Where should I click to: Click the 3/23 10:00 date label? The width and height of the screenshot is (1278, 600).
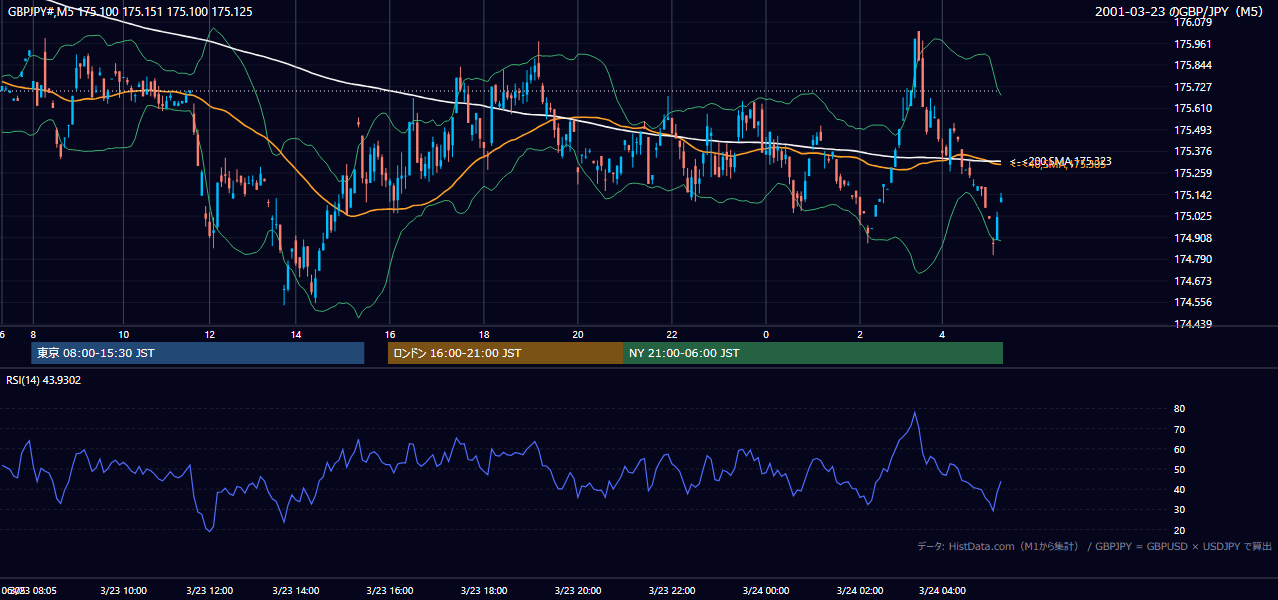point(124,591)
